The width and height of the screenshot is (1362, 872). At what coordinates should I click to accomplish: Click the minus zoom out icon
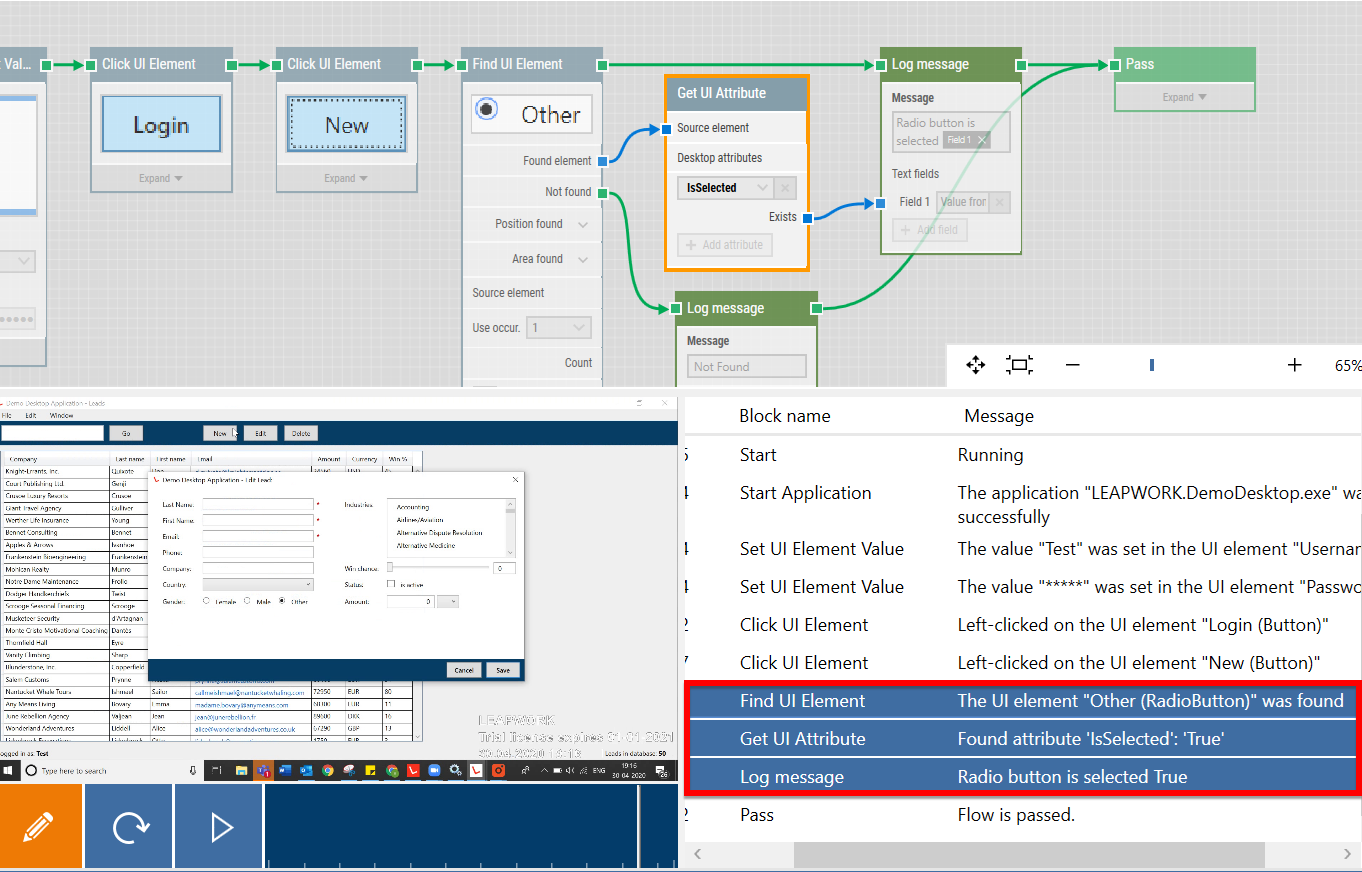click(x=1073, y=365)
